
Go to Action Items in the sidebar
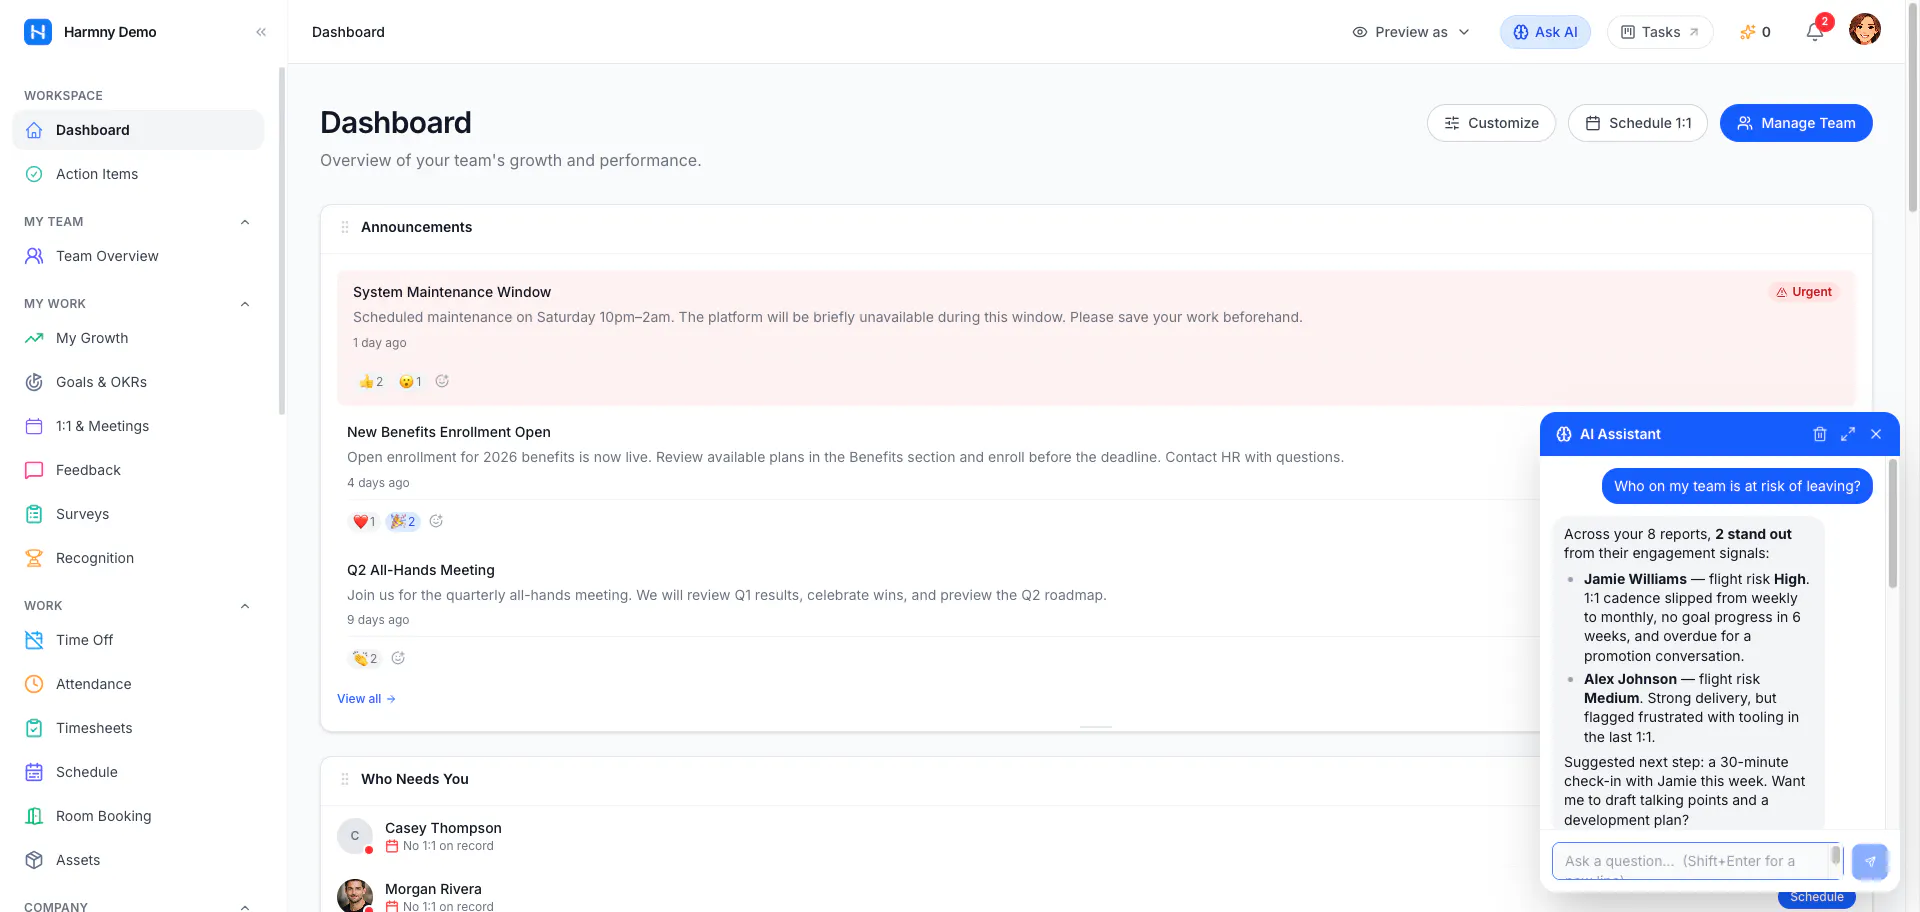[138, 174]
